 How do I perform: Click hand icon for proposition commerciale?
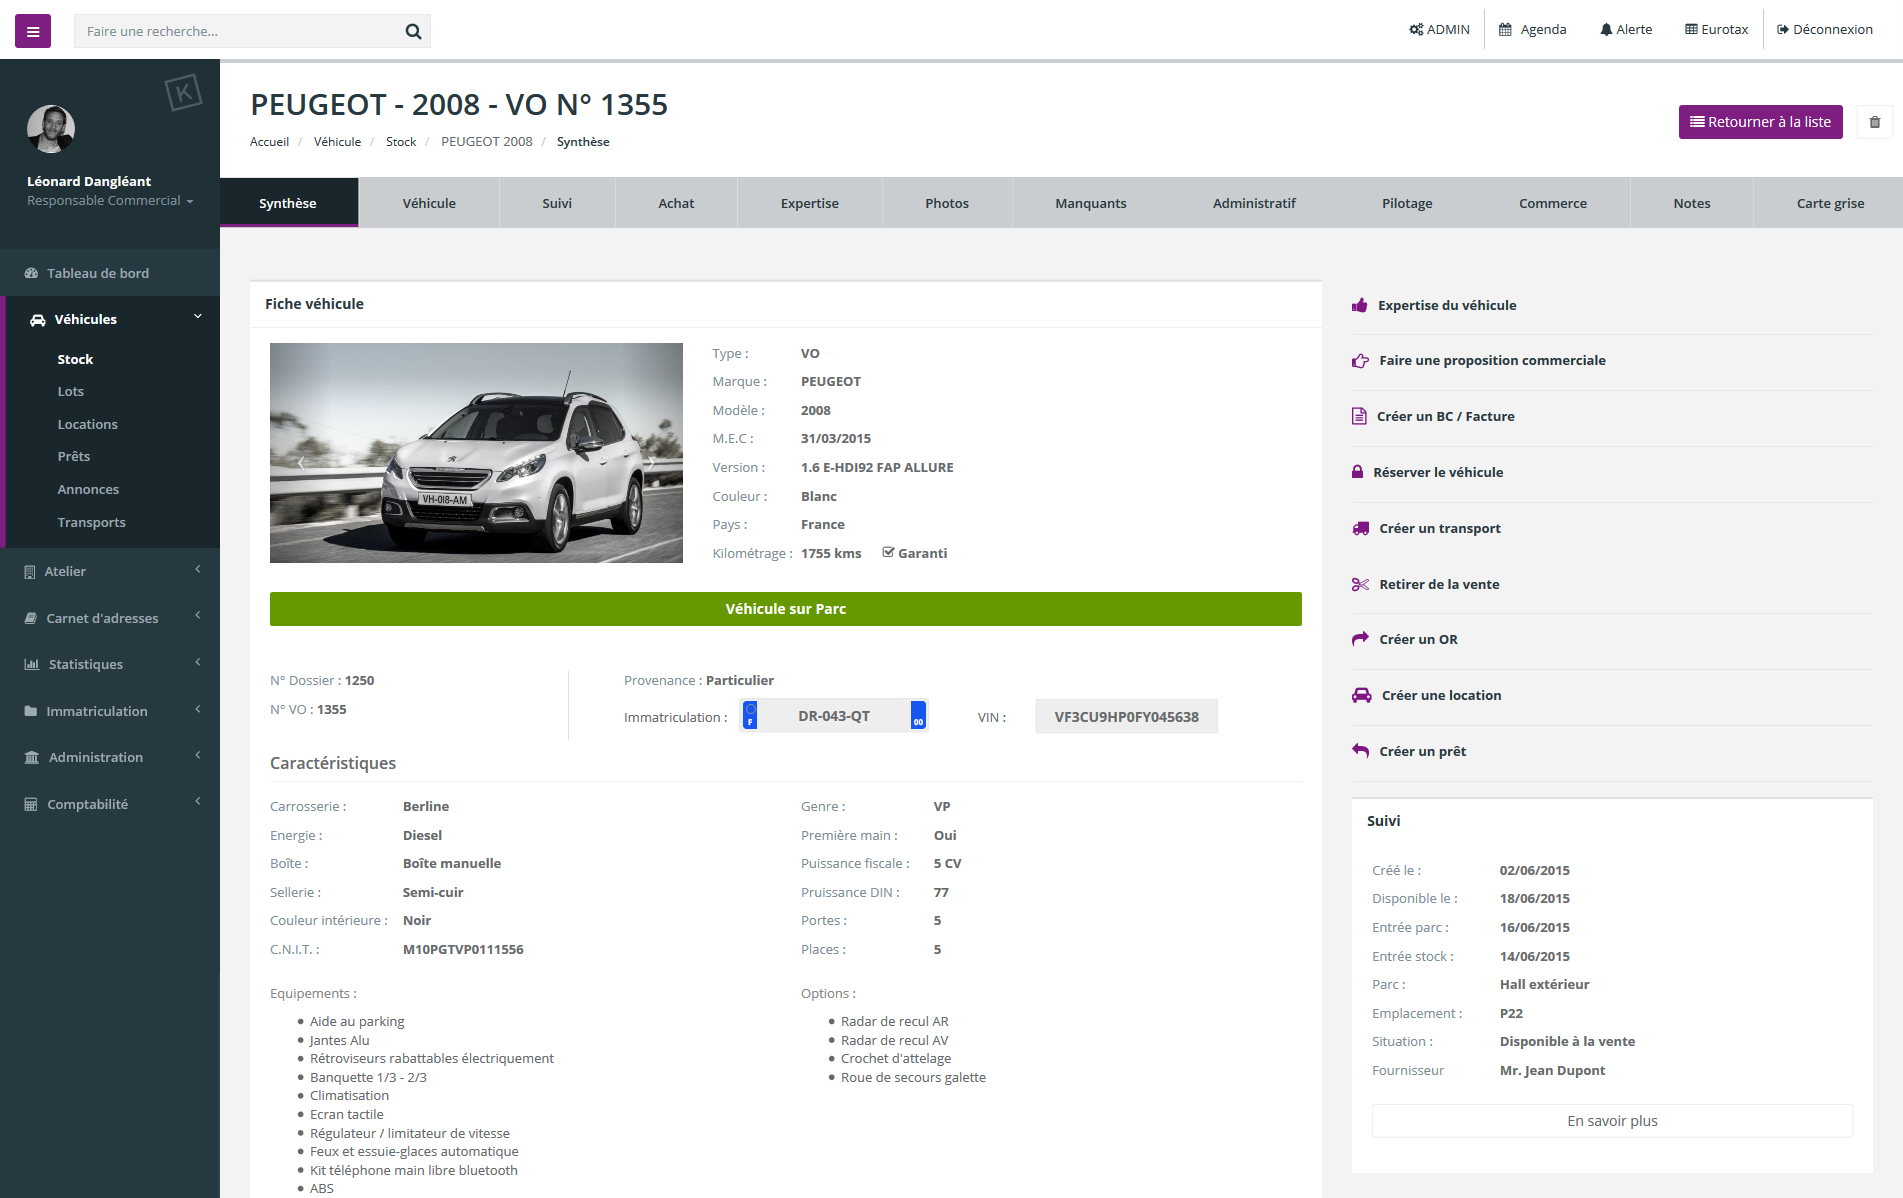[1360, 360]
